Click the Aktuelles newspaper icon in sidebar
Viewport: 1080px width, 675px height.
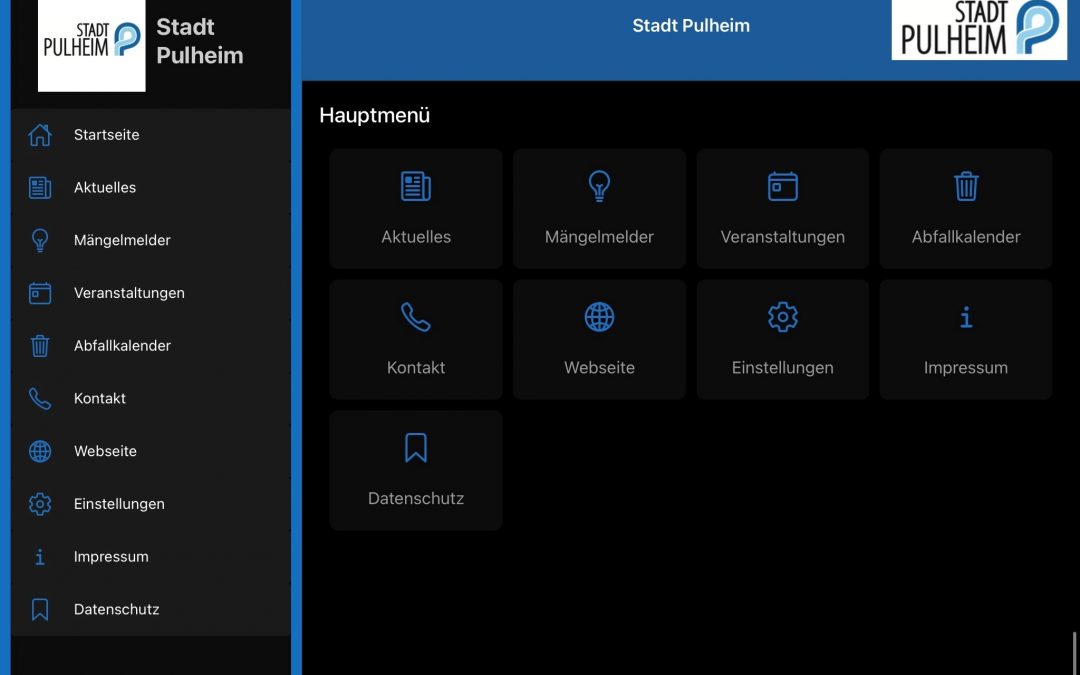click(40, 187)
